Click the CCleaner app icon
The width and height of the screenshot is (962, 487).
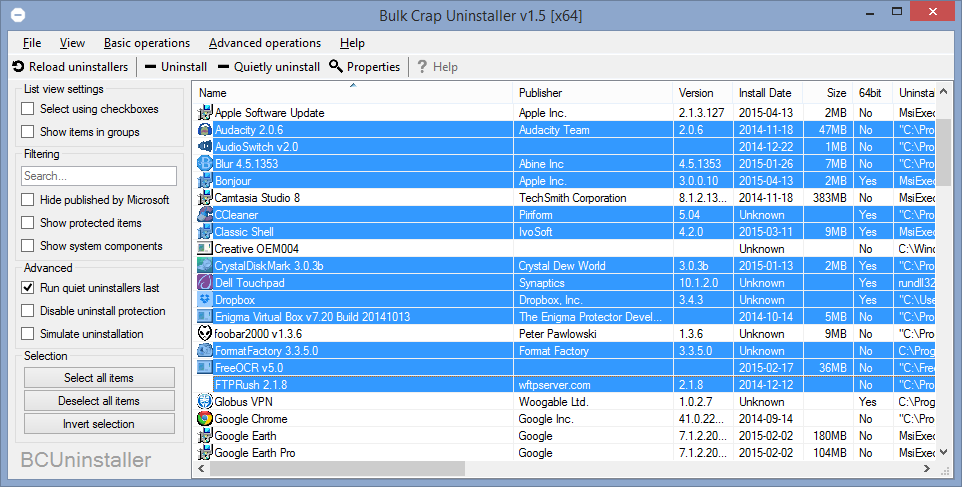[x=205, y=215]
